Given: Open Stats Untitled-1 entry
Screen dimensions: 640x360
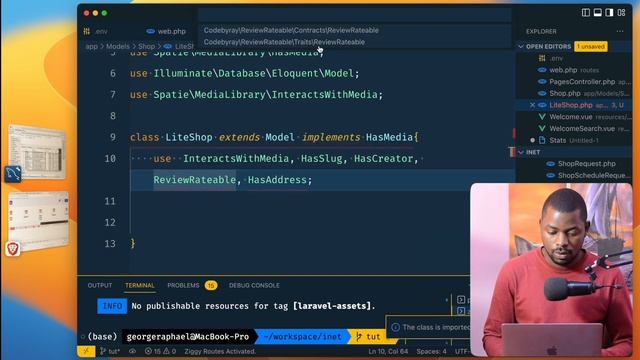Looking at the screenshot, I should (574, 140).
